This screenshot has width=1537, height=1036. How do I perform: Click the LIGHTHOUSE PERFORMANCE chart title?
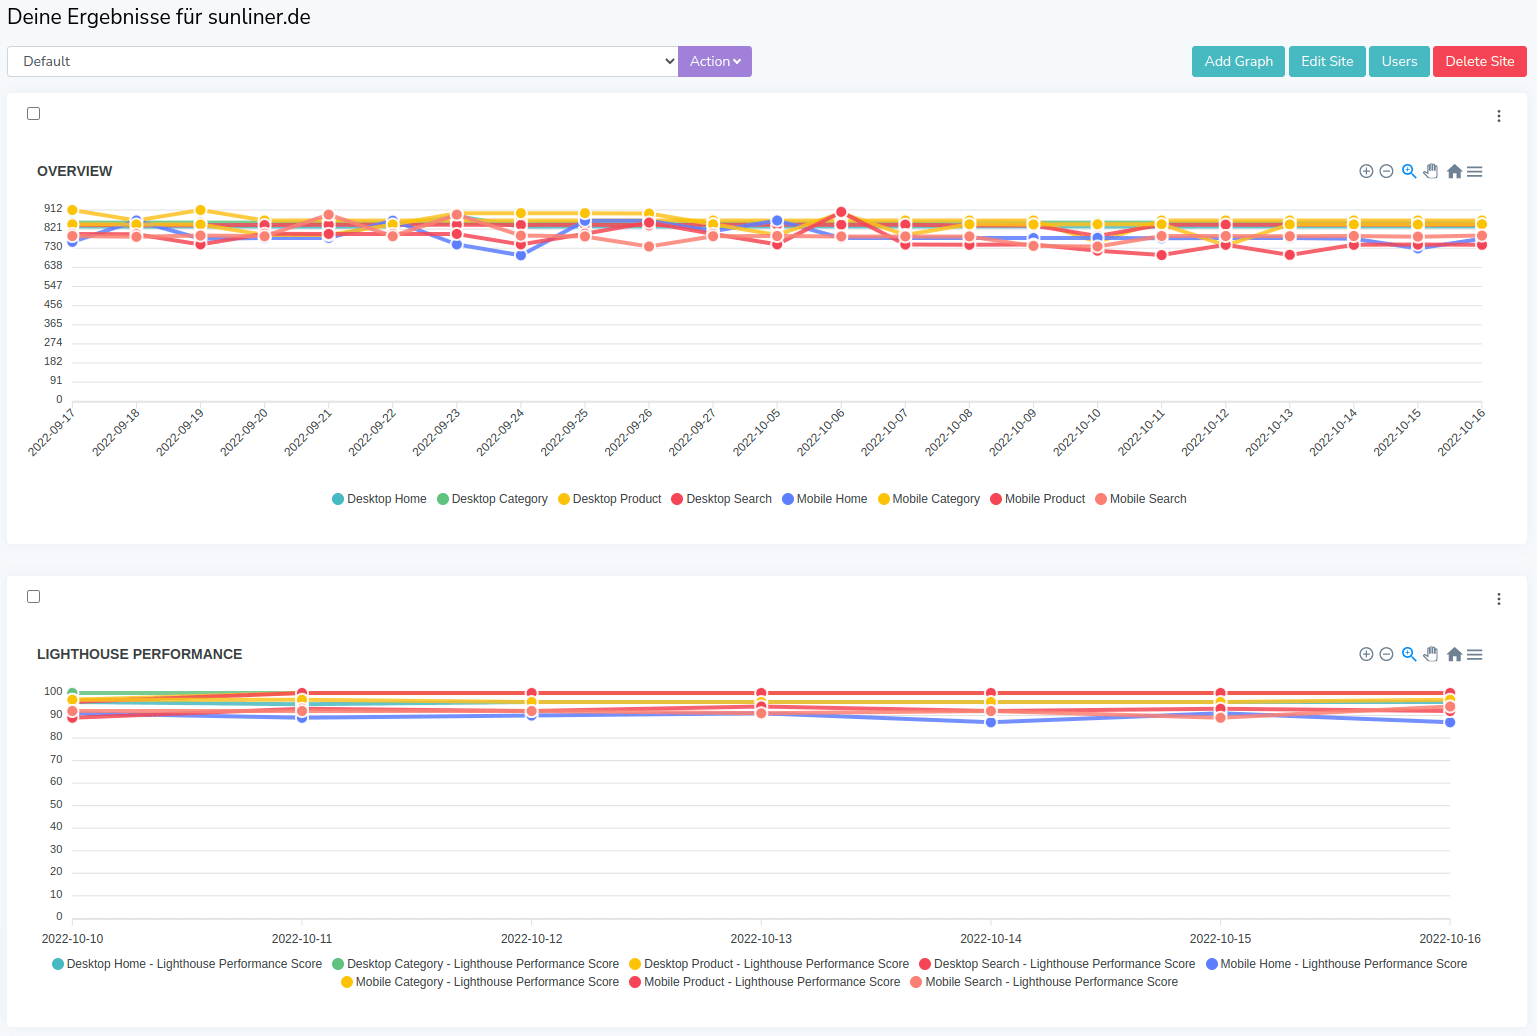[140, 654]
